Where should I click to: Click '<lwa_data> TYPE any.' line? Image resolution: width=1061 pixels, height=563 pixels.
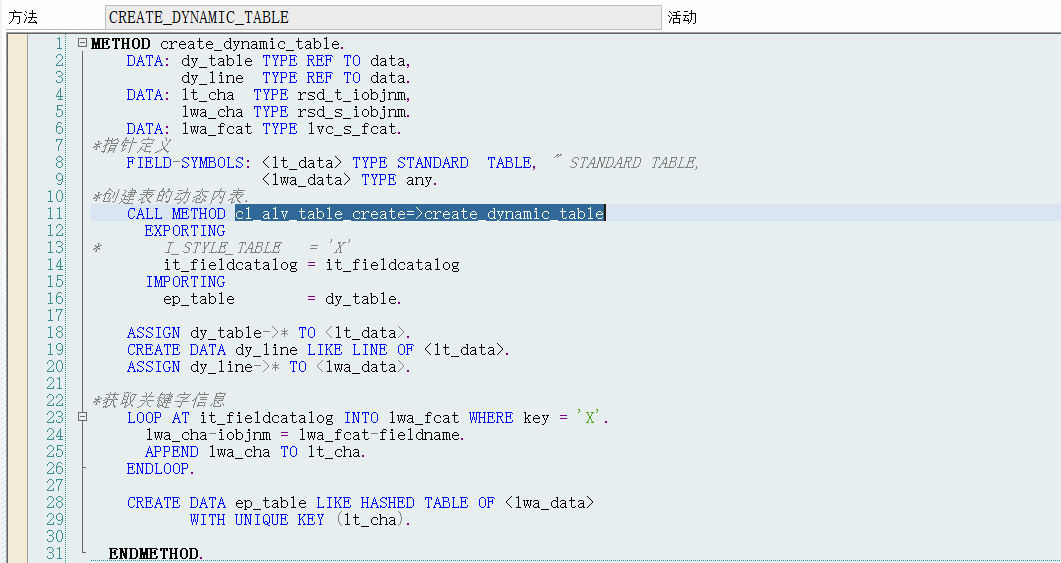(x=349, y=180)
